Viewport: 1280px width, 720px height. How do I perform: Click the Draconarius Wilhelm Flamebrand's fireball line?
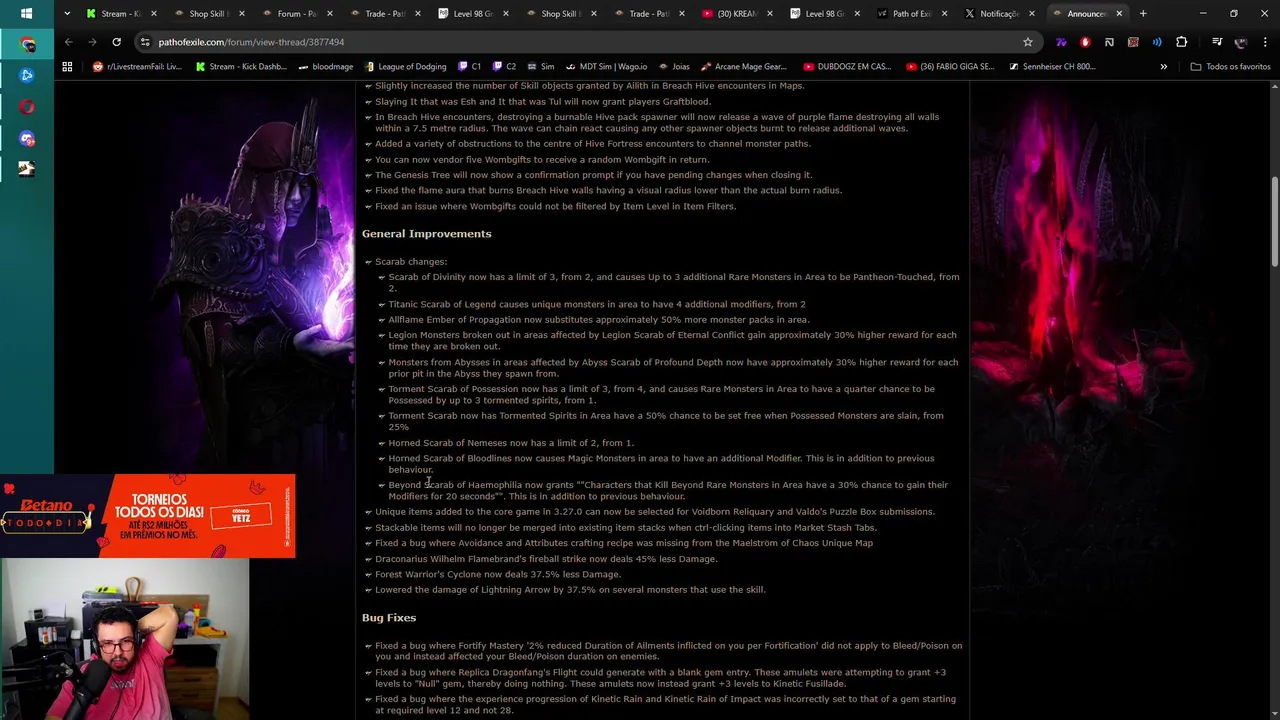[x=546, y=558]
